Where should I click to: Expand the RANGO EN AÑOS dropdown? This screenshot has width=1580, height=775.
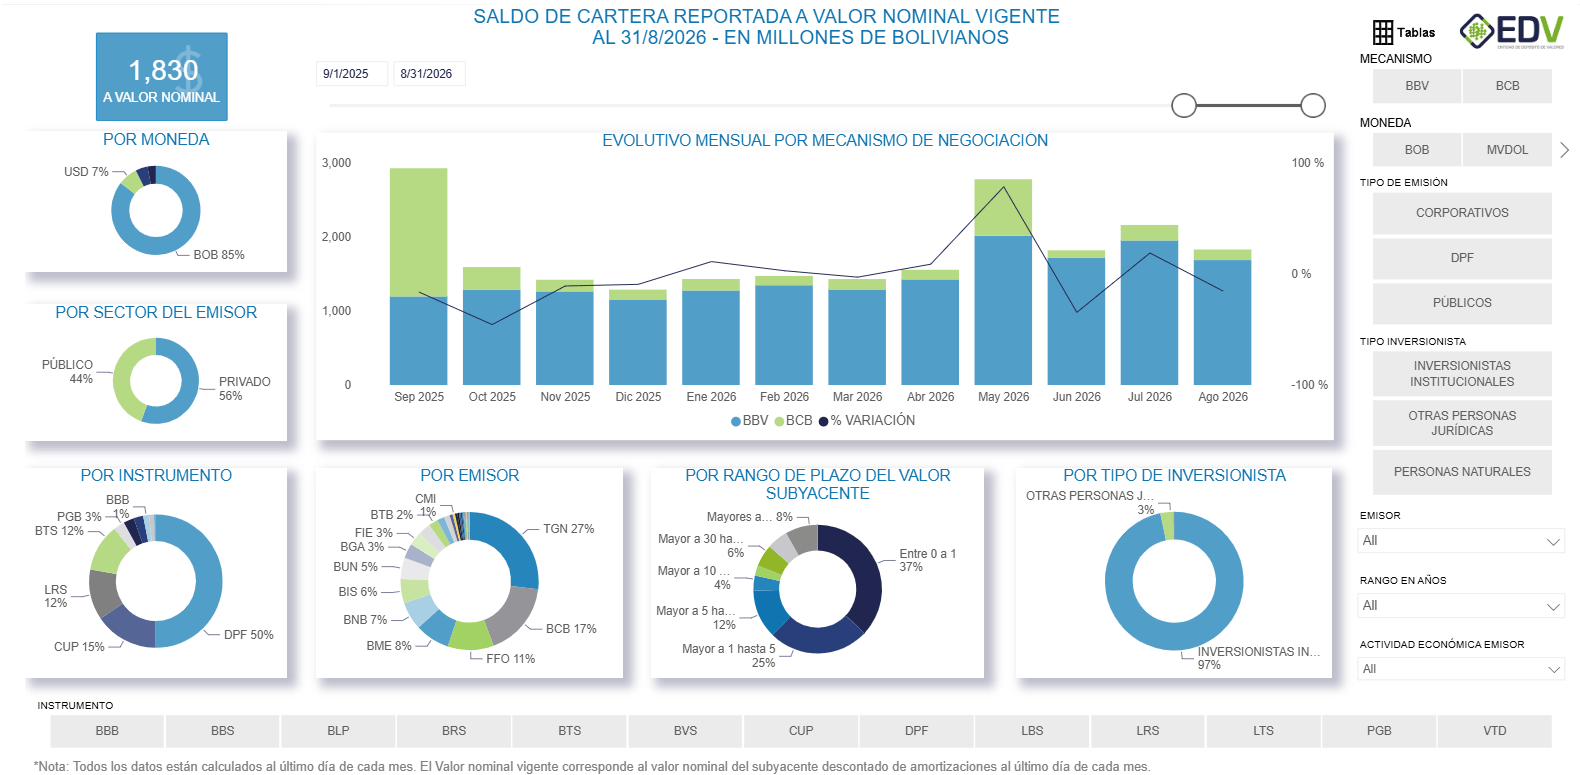coord(1461,606)
